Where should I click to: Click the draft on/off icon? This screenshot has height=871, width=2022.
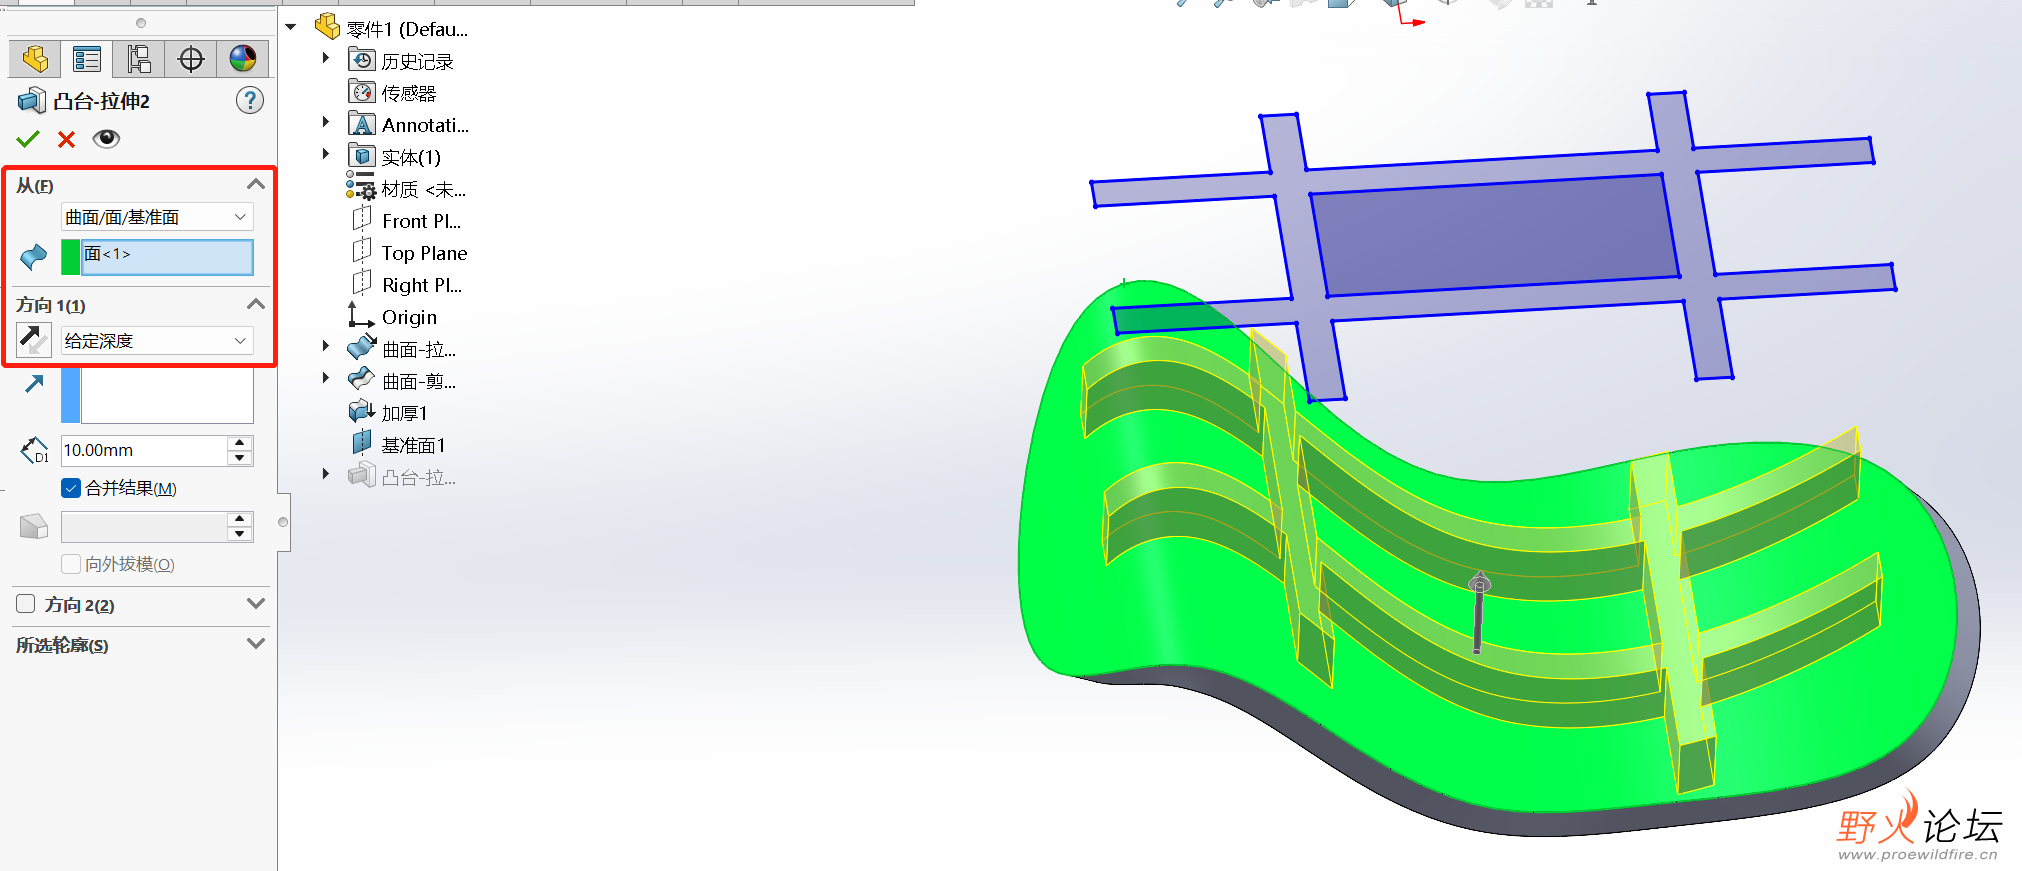coord(34,526)
